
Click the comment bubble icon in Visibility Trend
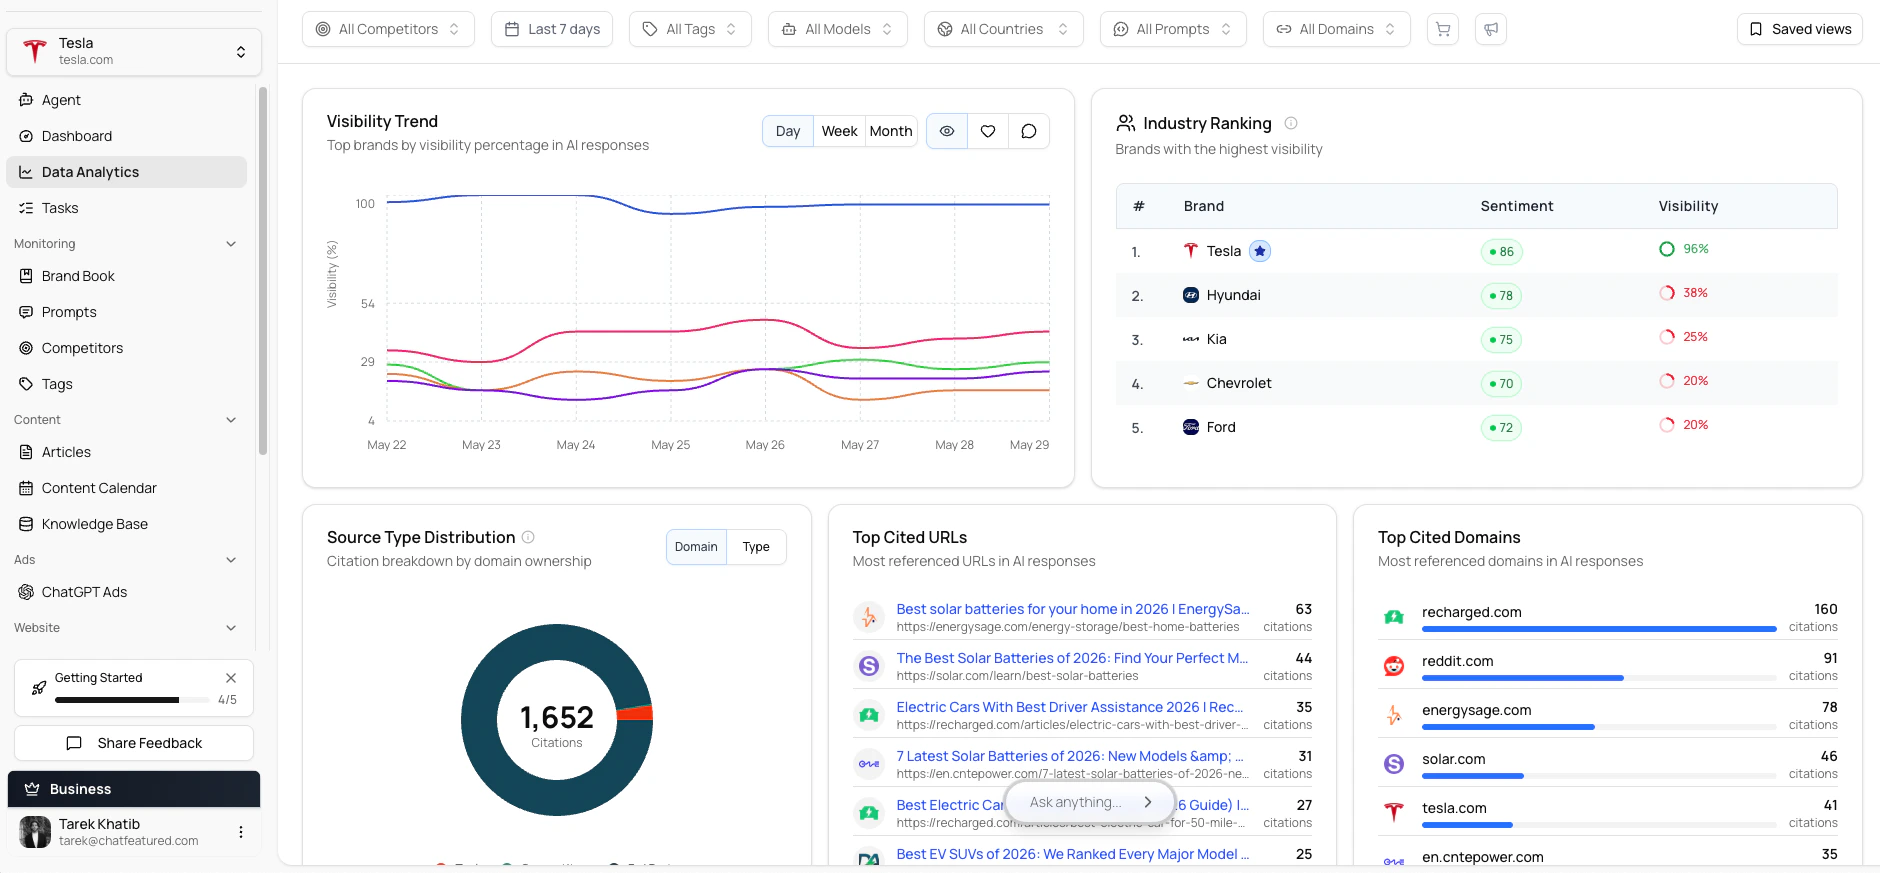[1029, 131]
